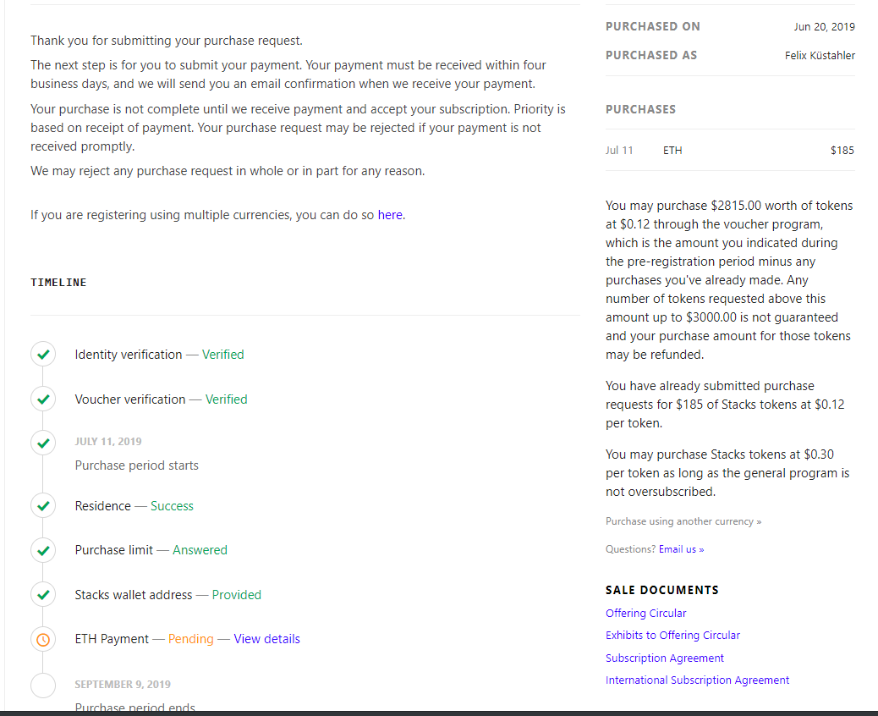This screenshot has height=716, width=878.
Task: Click the Pending status of ETH Payment
Action: (191, 639)
